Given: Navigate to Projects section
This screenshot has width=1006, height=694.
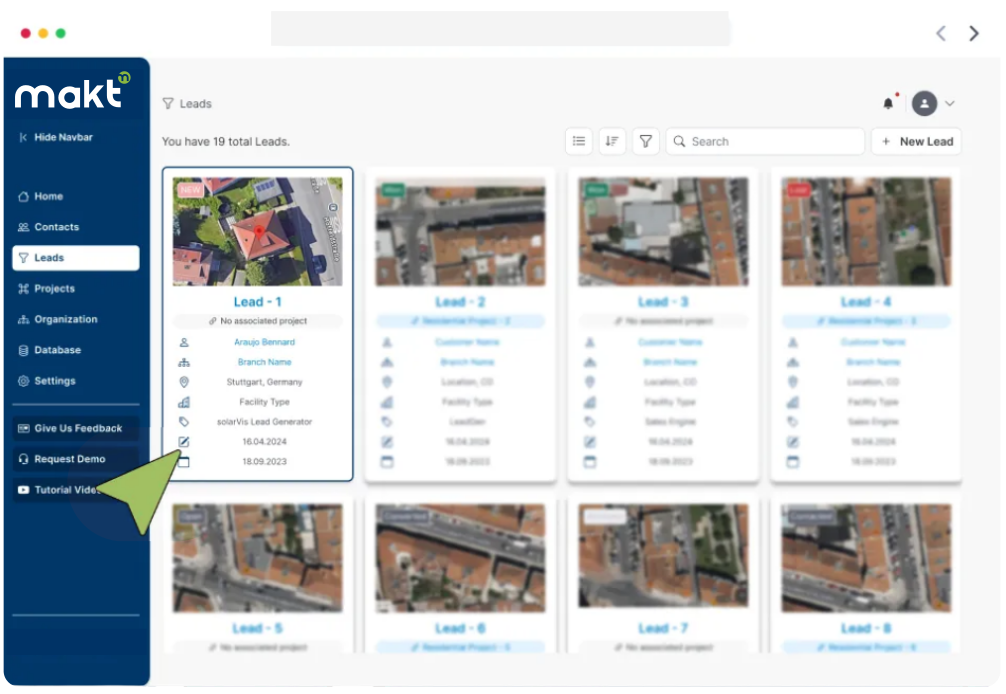Looking at the screenshot, I should [x=54, y=288].
